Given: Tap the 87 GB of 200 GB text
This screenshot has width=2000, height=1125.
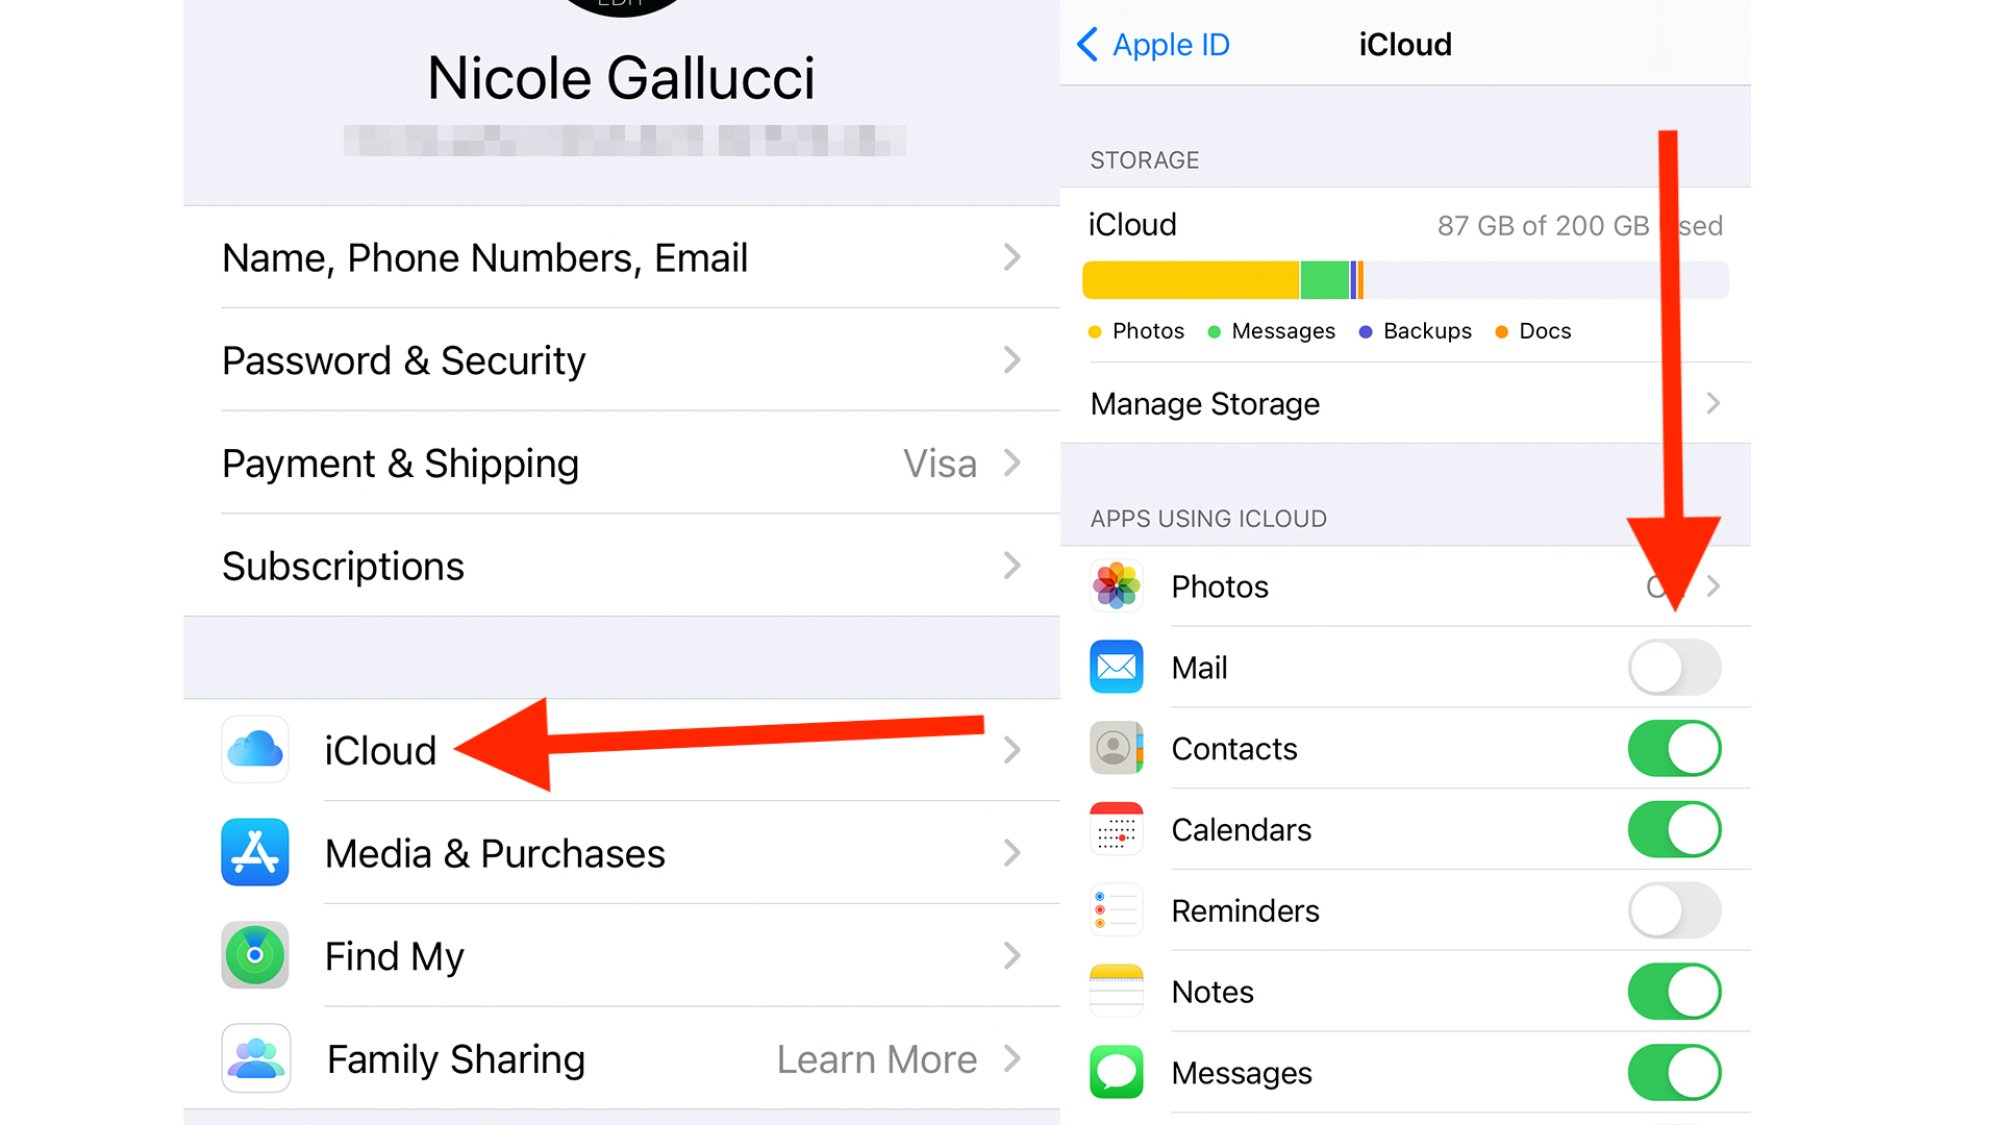Looking at the screenshot, I should click(1580, 226).
